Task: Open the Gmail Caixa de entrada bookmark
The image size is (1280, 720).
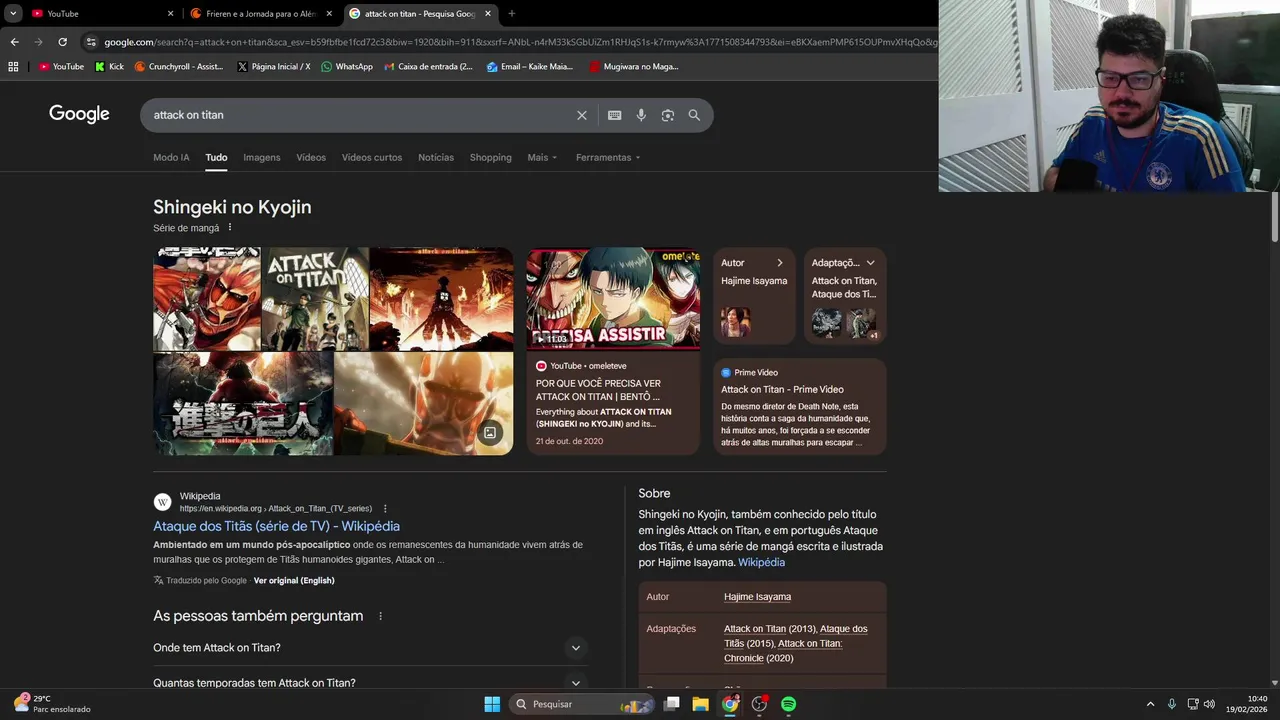Action: click(428, 67)
